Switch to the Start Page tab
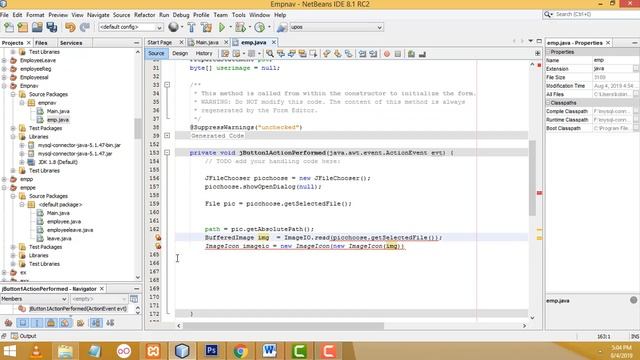Viewport: 640px width, 360px height. click(x=160, y=42)
